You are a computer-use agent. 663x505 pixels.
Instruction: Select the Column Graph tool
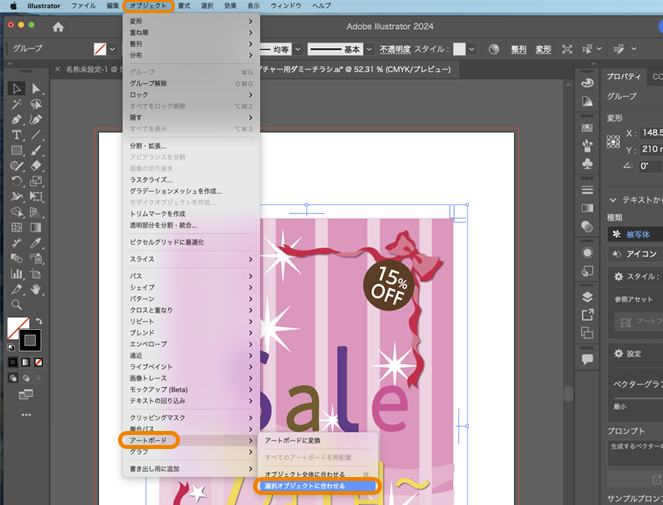coord(16,274)
